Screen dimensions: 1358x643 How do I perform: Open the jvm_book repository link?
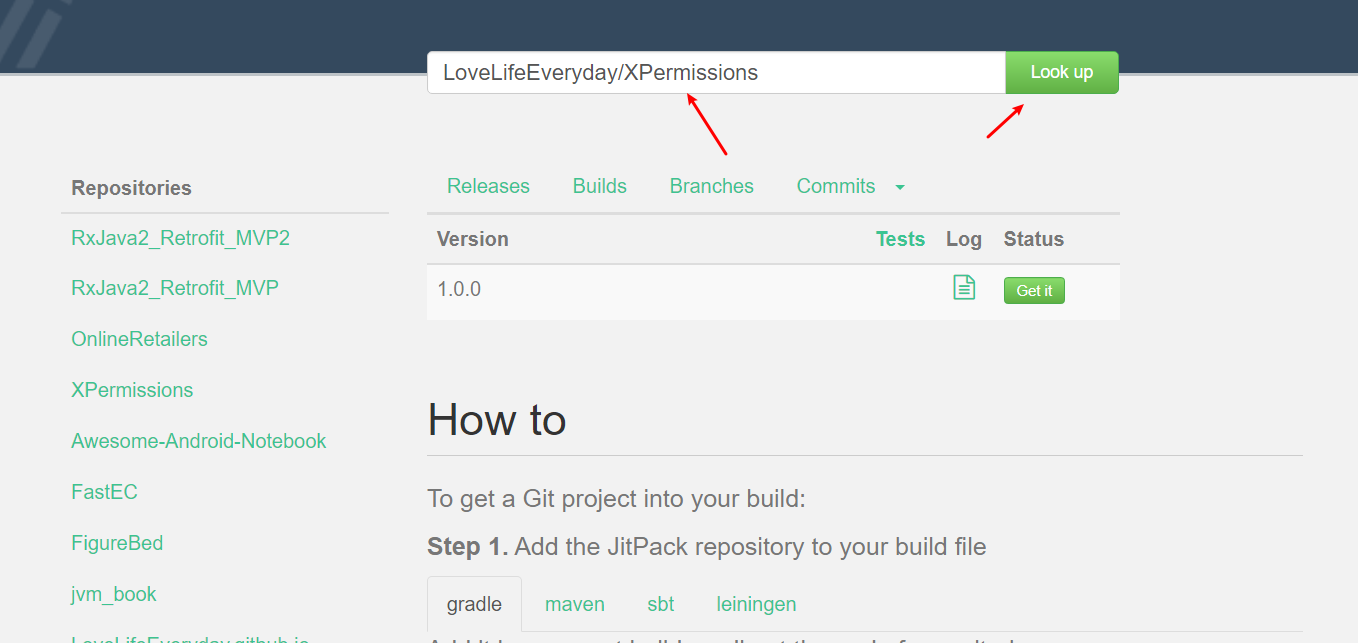click(x=114, y=594)
